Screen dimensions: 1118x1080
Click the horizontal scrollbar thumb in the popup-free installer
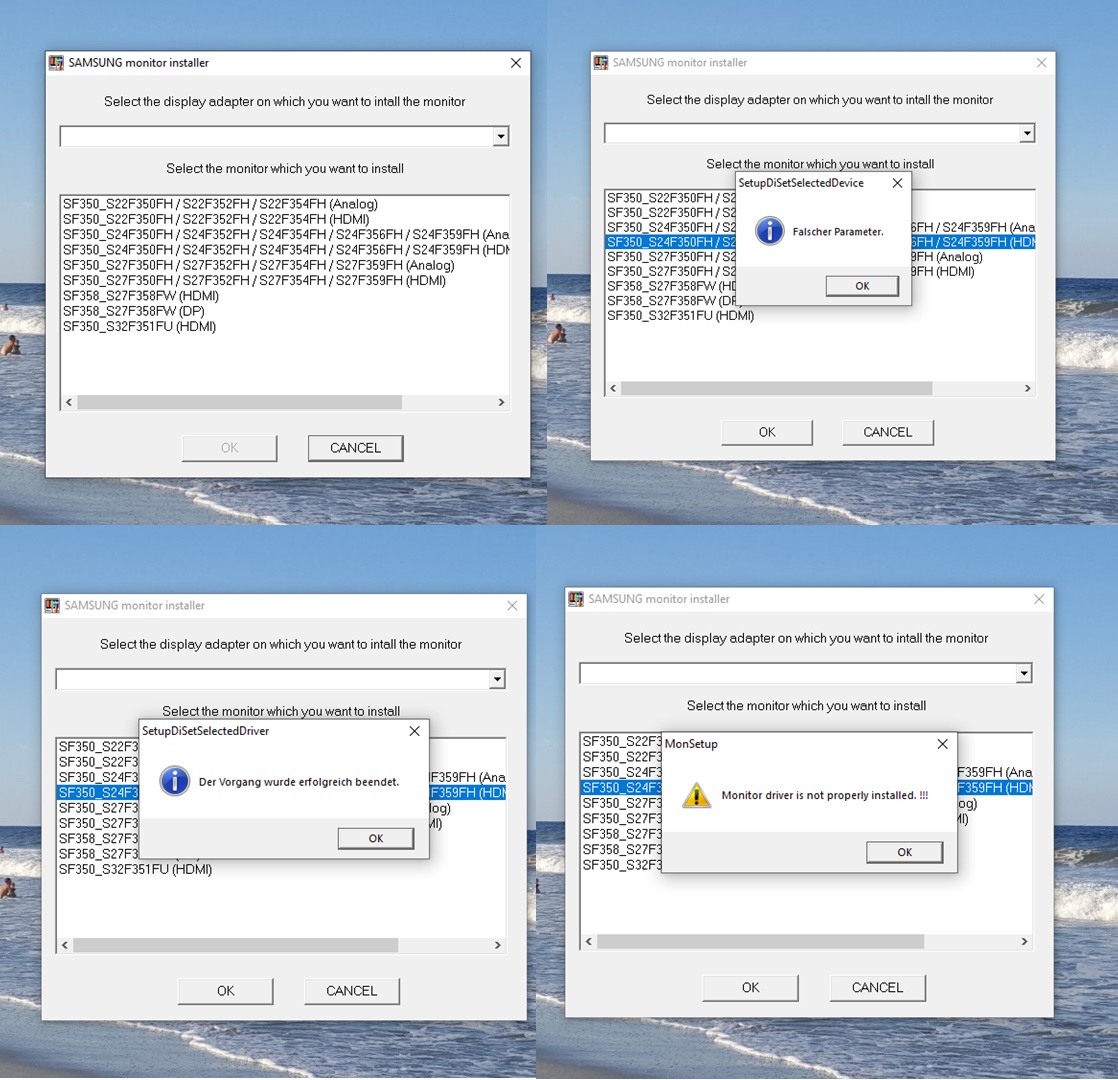[x=239, y=402]
